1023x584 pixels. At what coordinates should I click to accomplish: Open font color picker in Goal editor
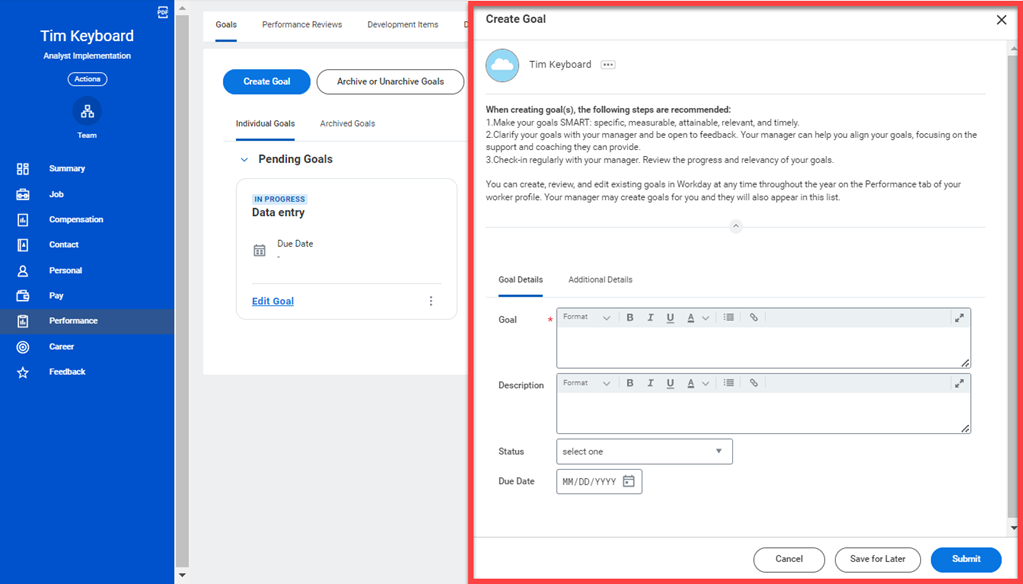pos(697,318)
